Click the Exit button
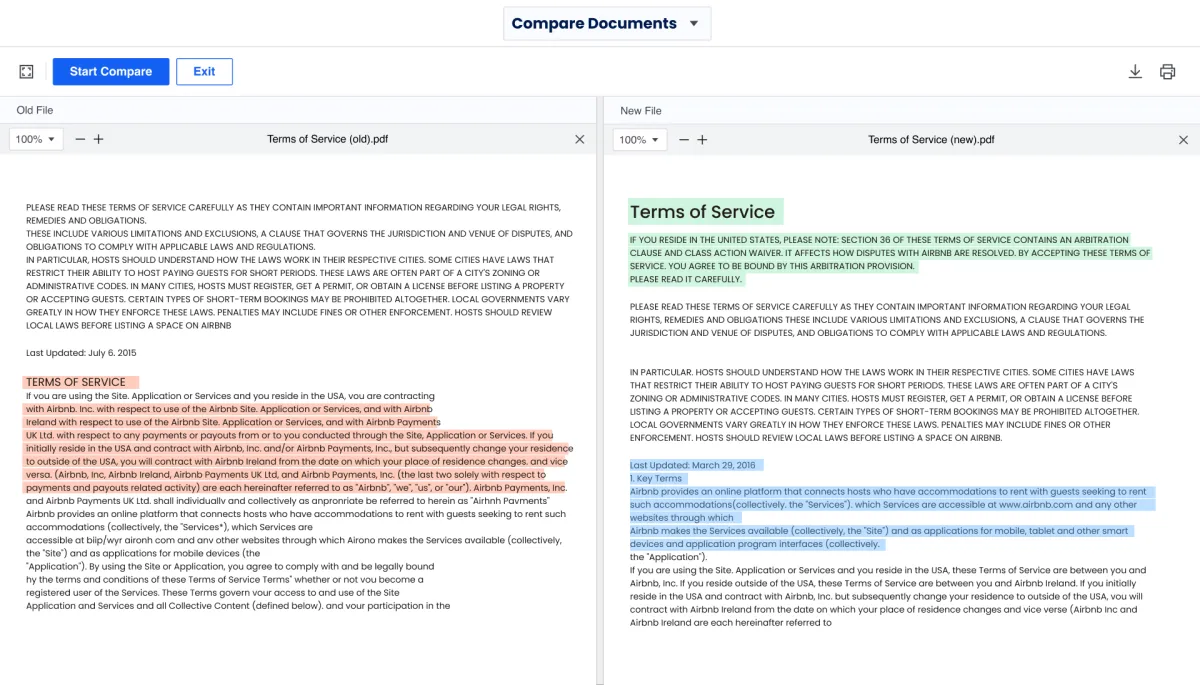The width and height of the screenshot is (1200, 685). pyautogui.click(x=204, y=72)
